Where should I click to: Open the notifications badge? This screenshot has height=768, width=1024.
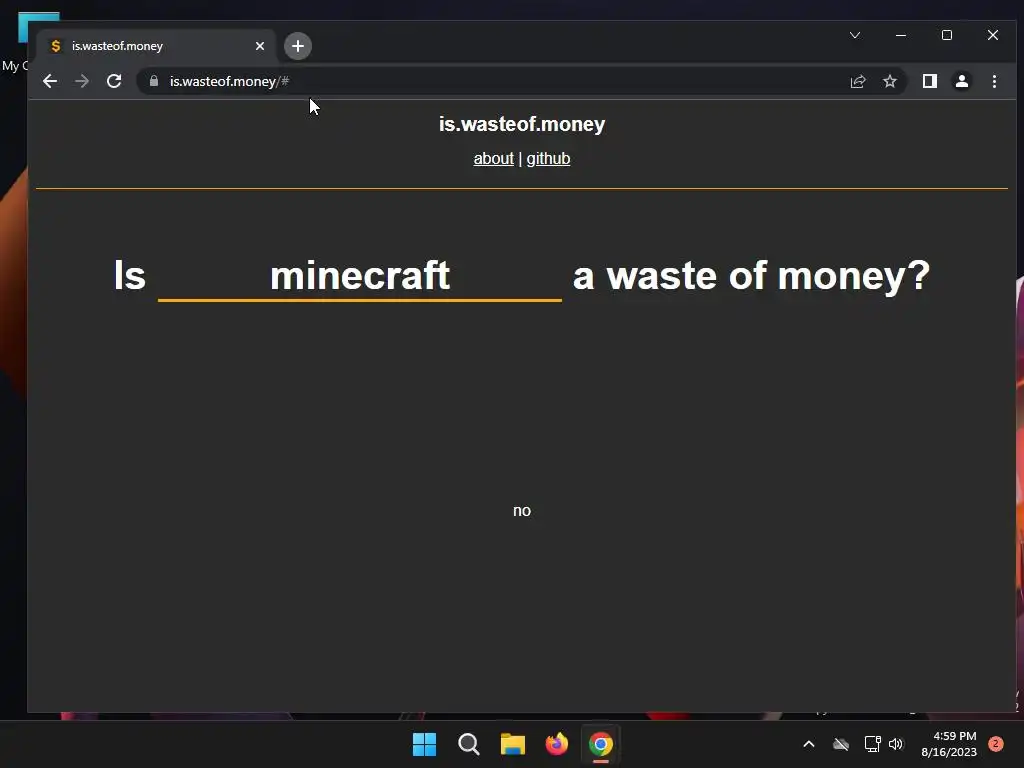coord(996,744)
